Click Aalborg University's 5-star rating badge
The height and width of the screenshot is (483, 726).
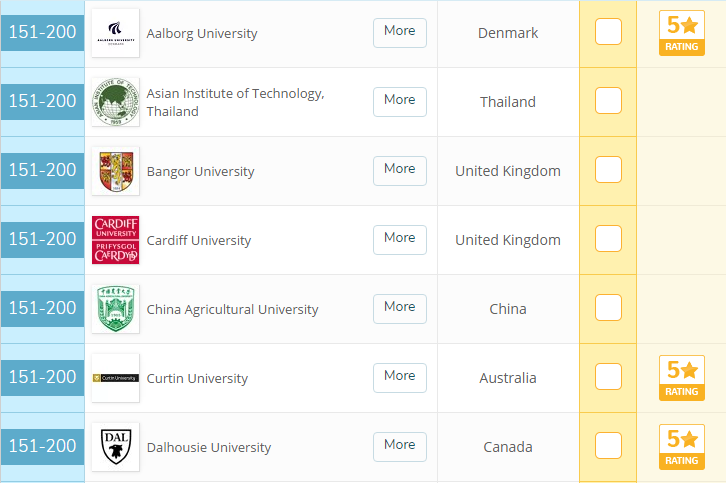682,33
